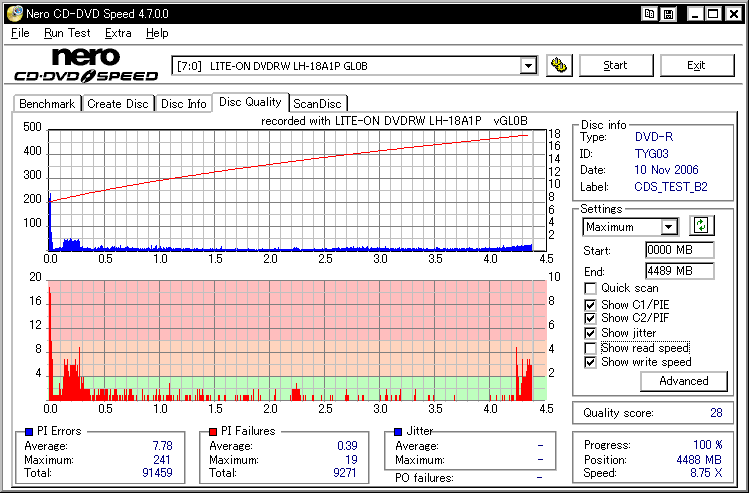The width and height of the screenshot is (749, 493).
Task: Click the Exit button
Action: pos(696,66)
